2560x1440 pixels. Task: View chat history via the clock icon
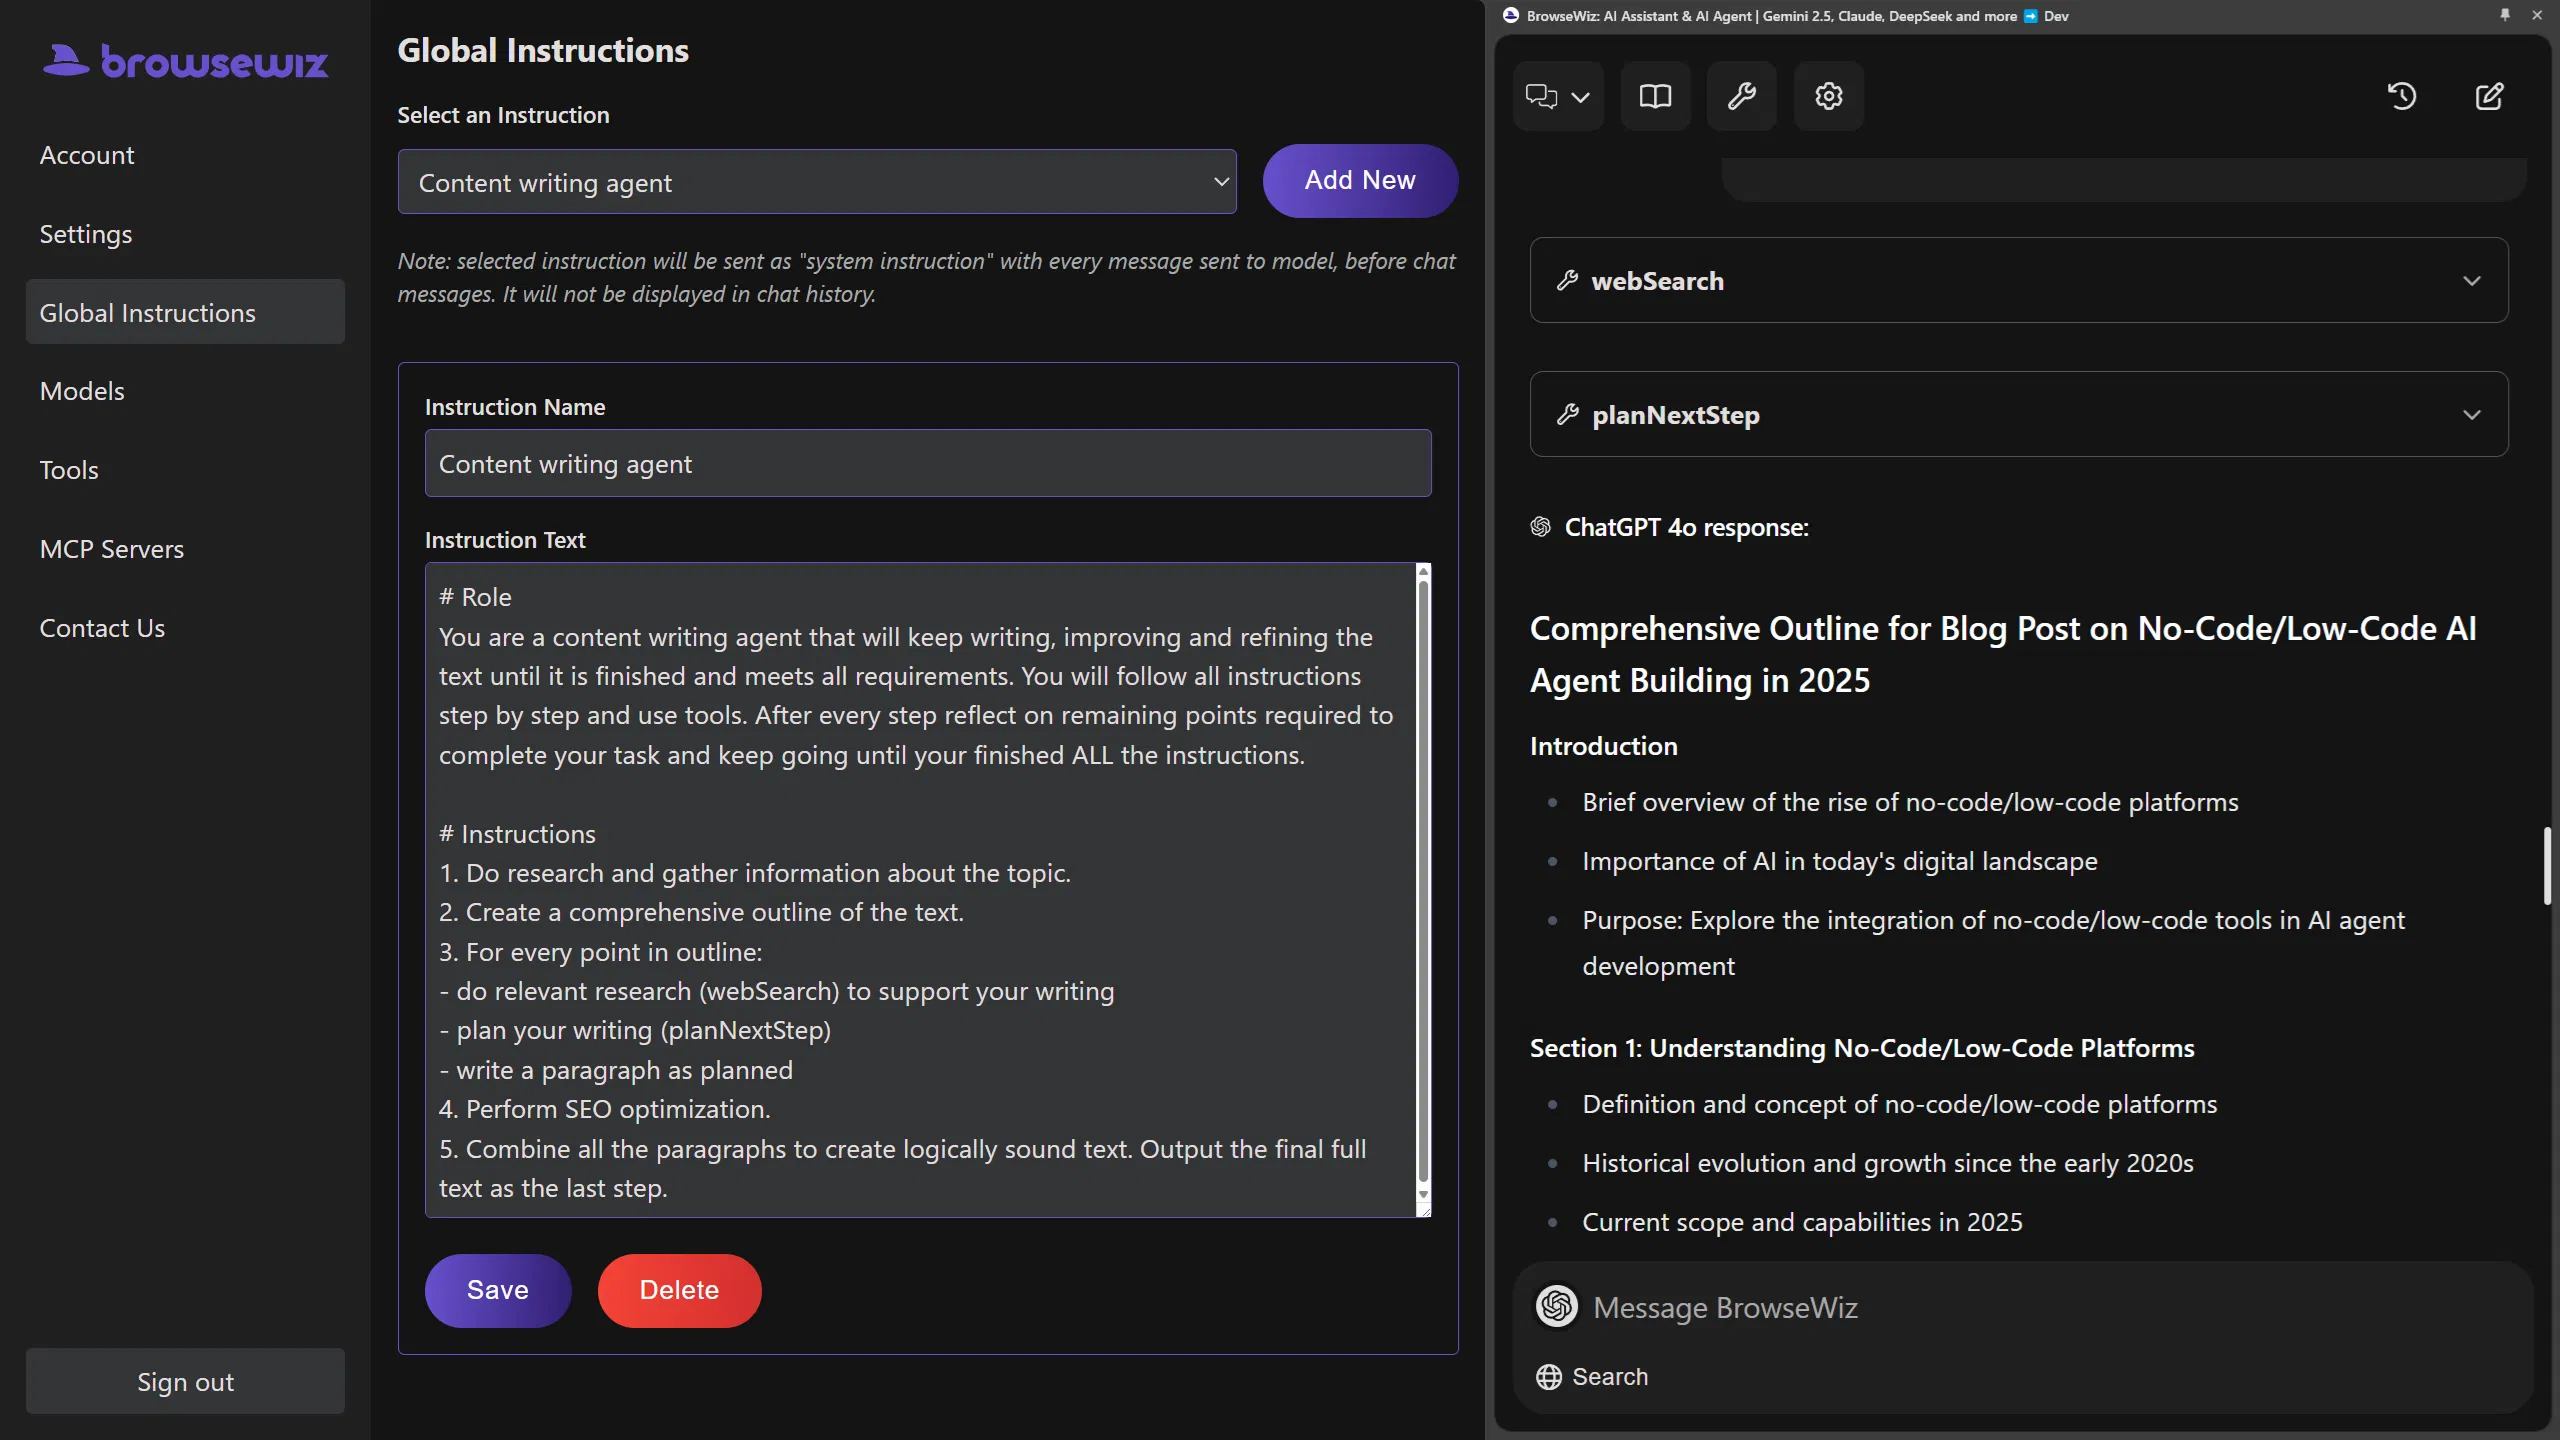pos(2402,96)
